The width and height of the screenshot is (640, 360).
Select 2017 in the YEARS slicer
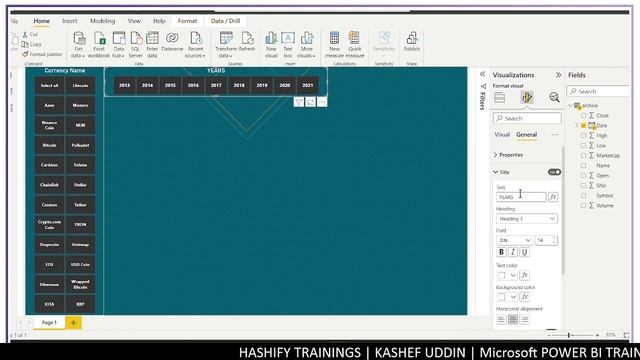pyautogui.click(x=216, y=85)
